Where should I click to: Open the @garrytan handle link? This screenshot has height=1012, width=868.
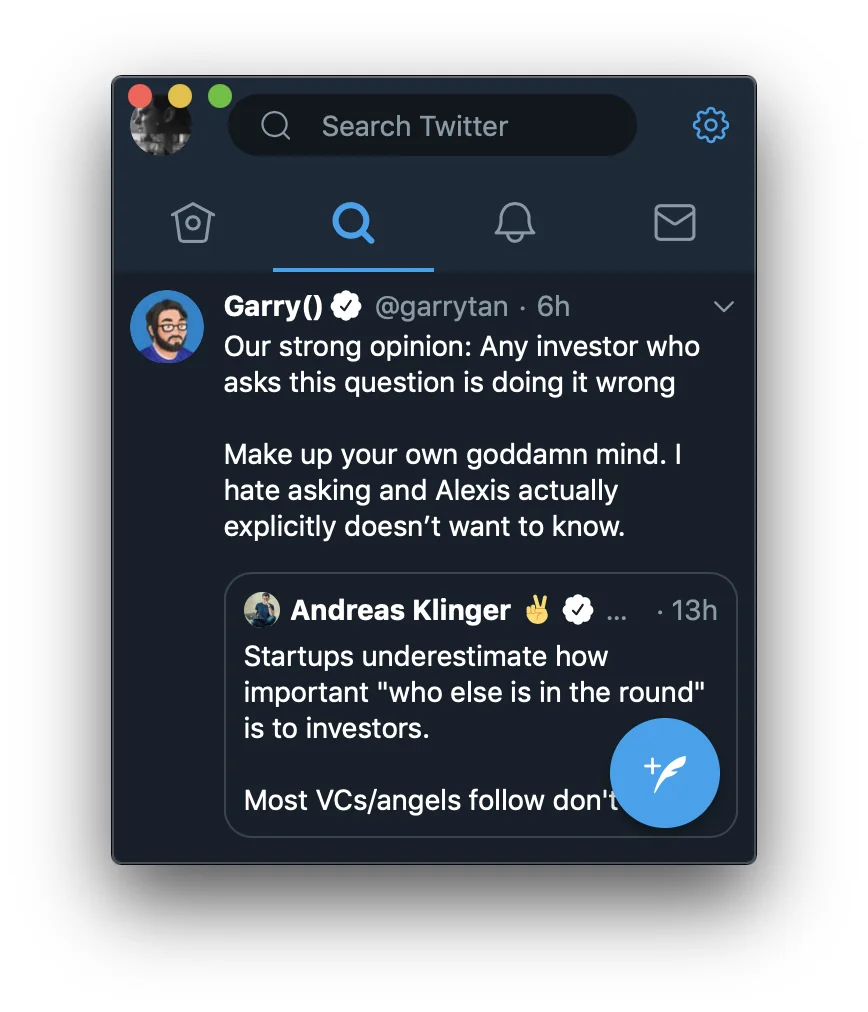tap(441, 307)
